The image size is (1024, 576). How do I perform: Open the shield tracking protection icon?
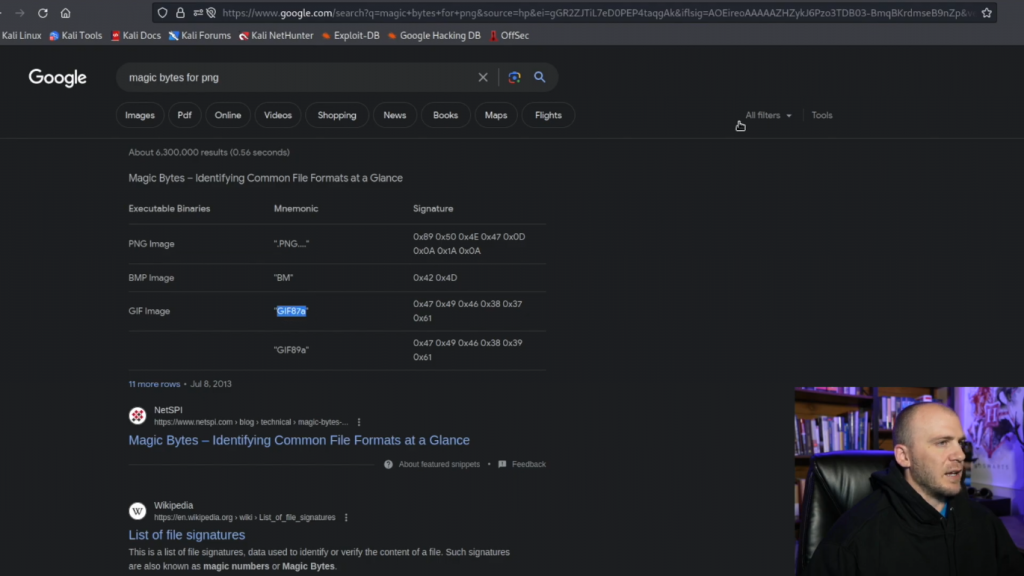point(163,12)
